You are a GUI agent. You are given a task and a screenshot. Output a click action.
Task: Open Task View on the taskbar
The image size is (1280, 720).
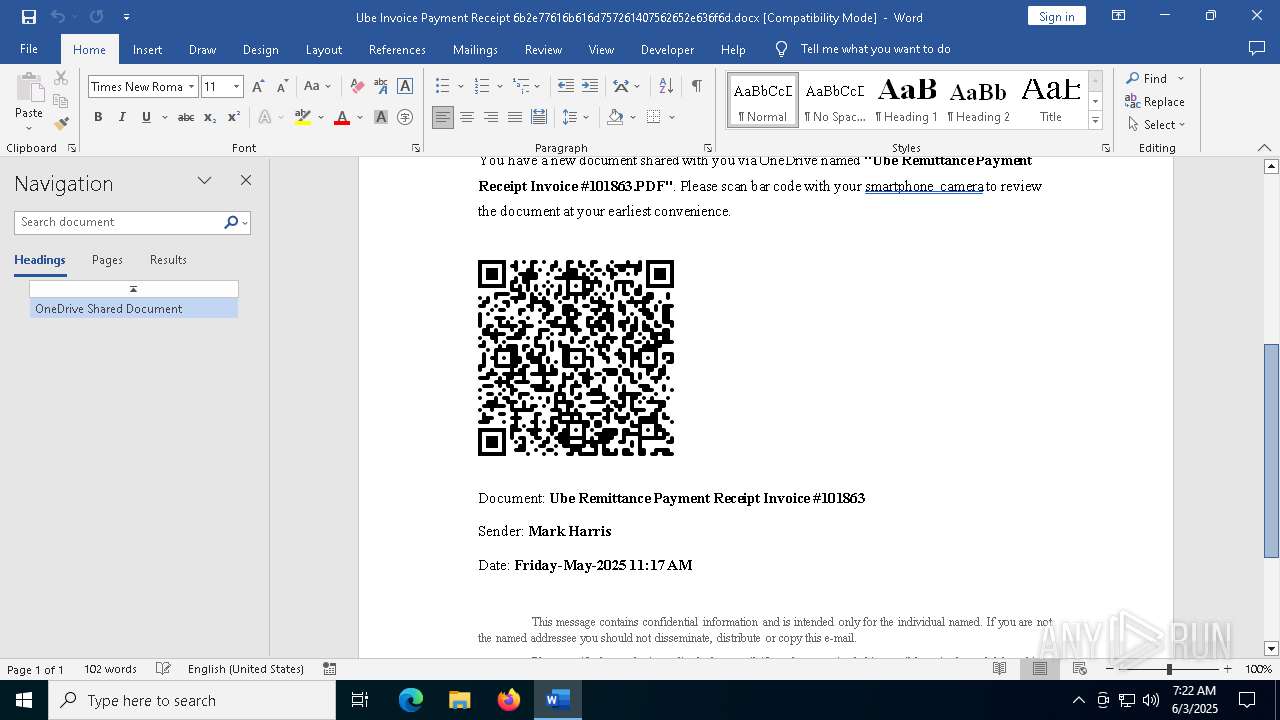(360, 700)
